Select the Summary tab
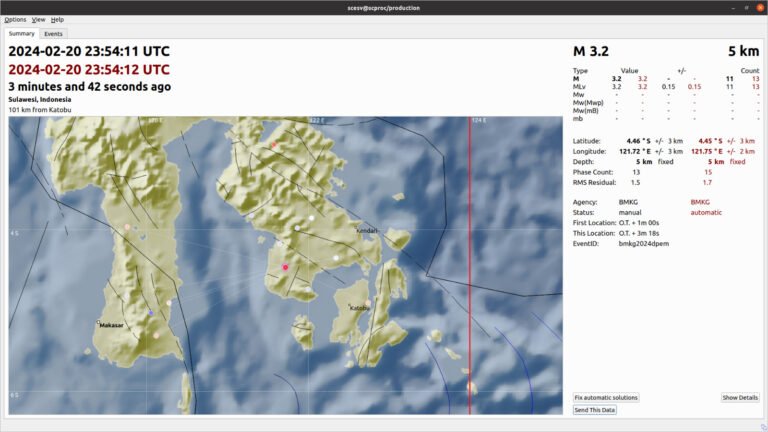Screen dimensions: 768x432 pos(22,33)
